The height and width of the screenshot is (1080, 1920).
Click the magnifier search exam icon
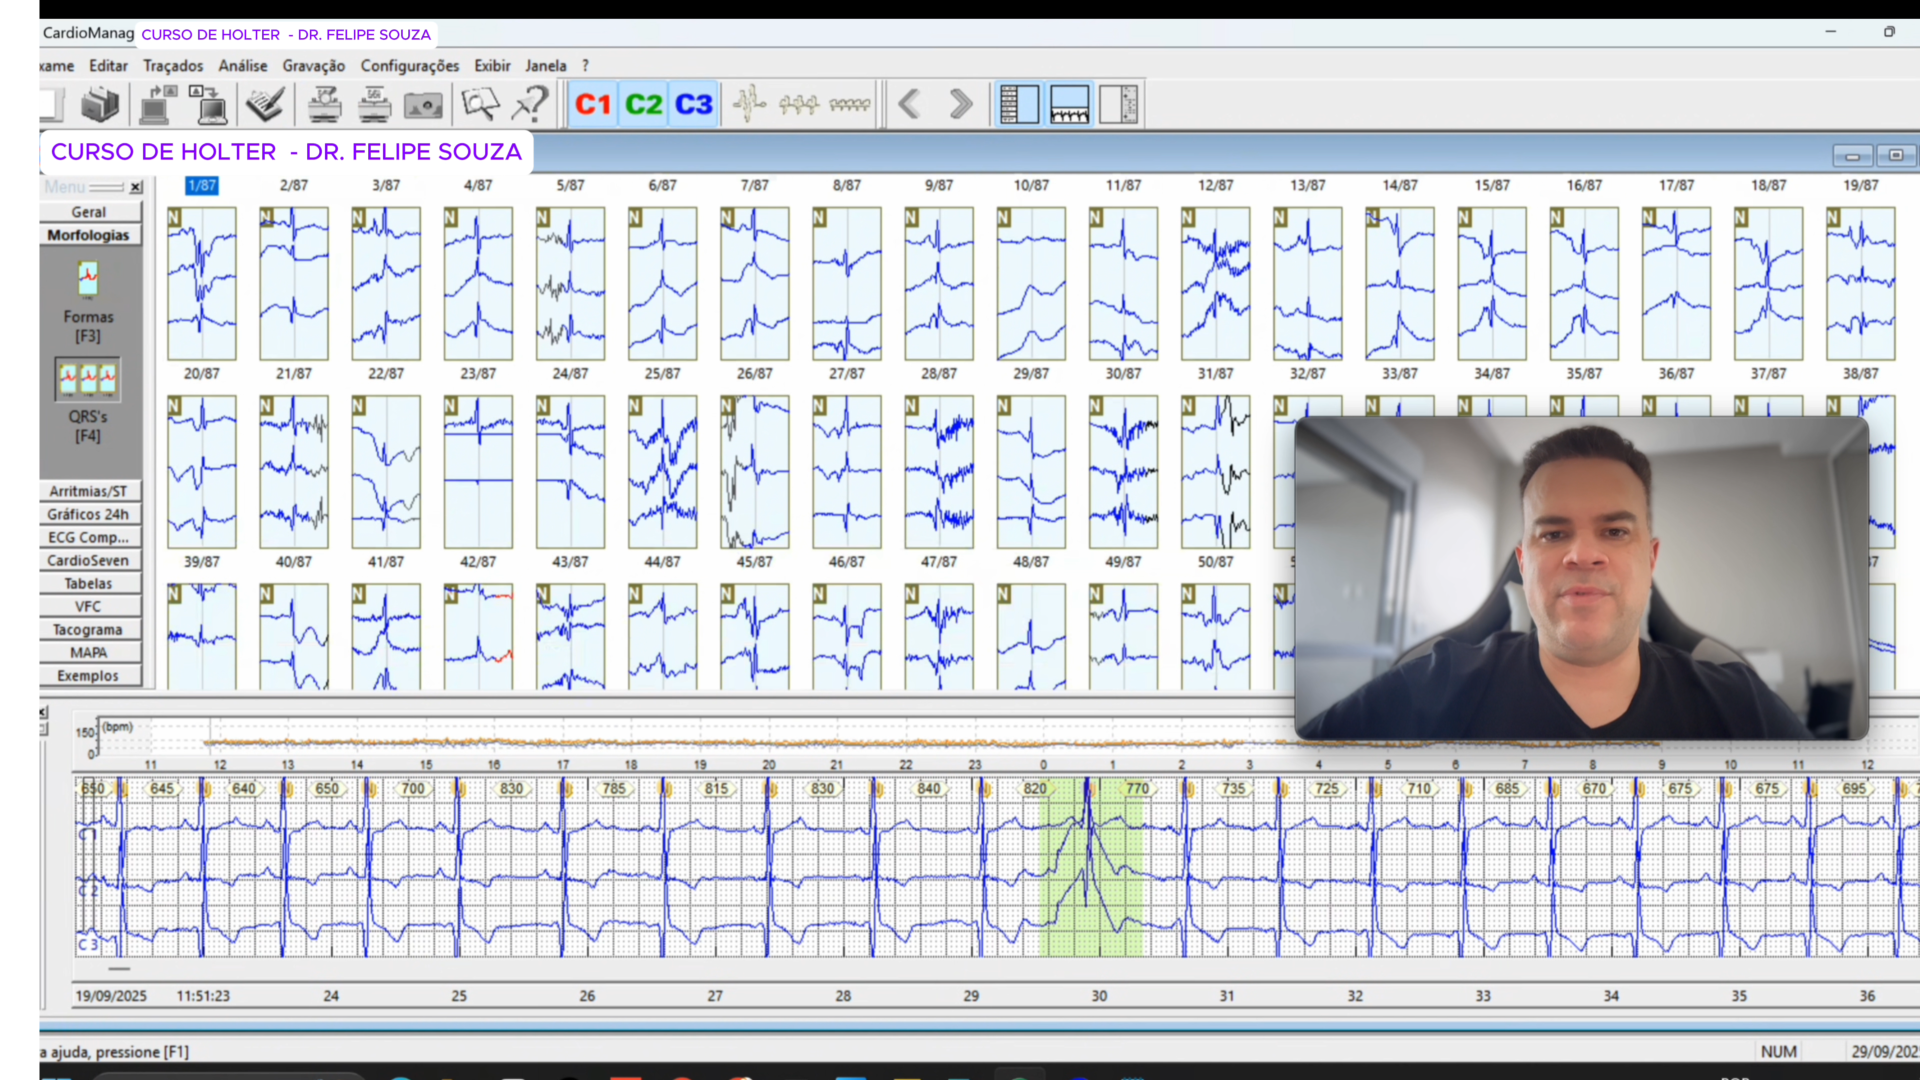click(x=480, y=104)
